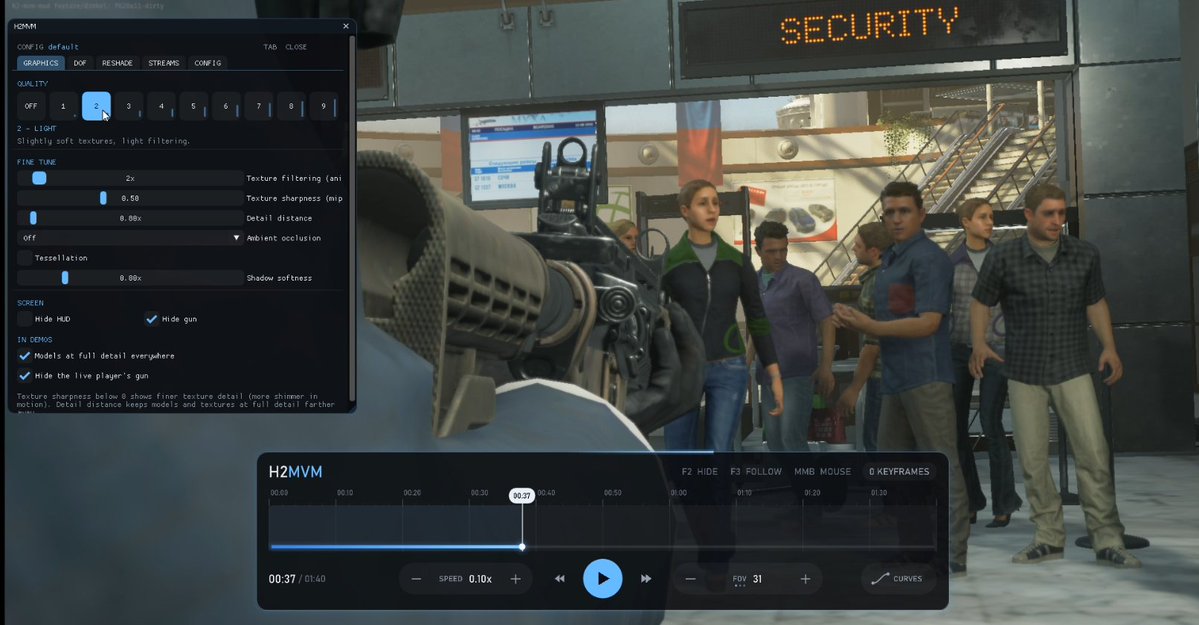Click the timeline at 01:00 mark
The height and width of the screenshot is (625, 1199).
[x=678, y=493]
